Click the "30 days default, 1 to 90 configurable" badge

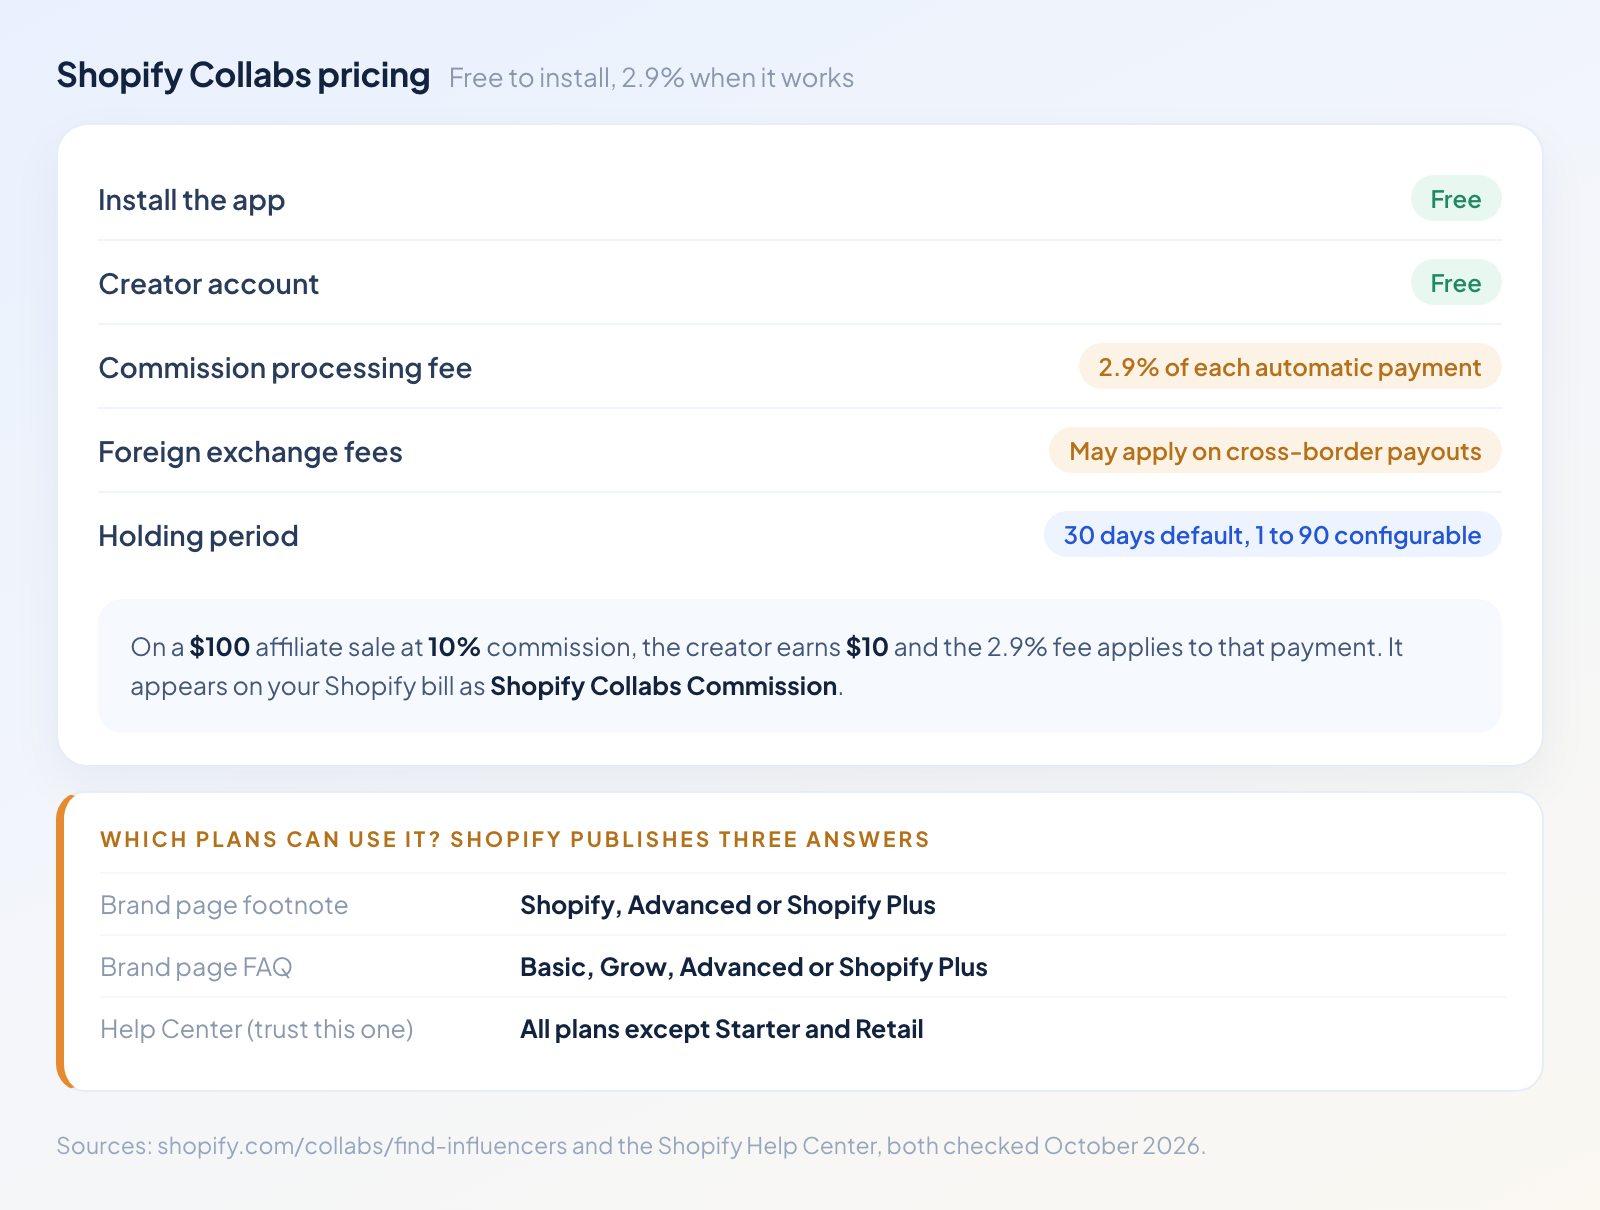tap(1272, 535)
